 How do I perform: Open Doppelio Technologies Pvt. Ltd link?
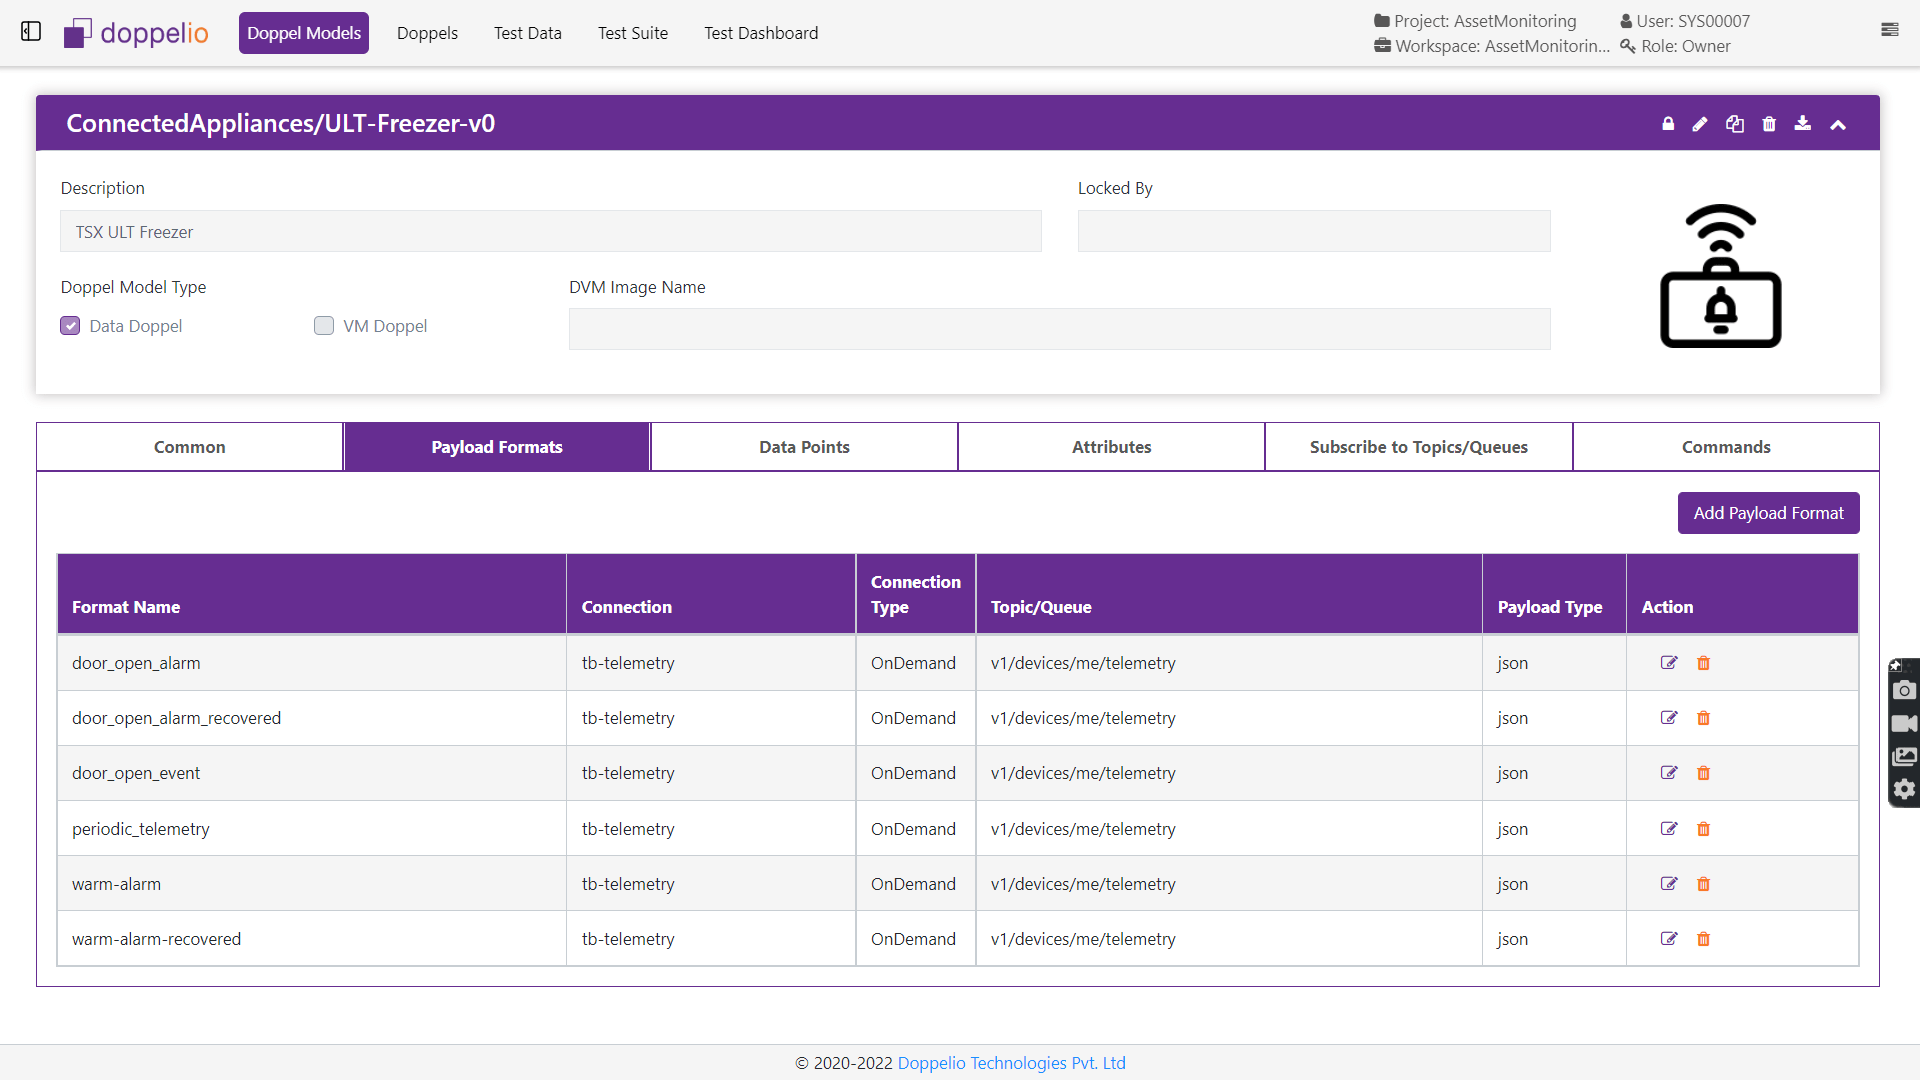click(x=1011, y=1063)
